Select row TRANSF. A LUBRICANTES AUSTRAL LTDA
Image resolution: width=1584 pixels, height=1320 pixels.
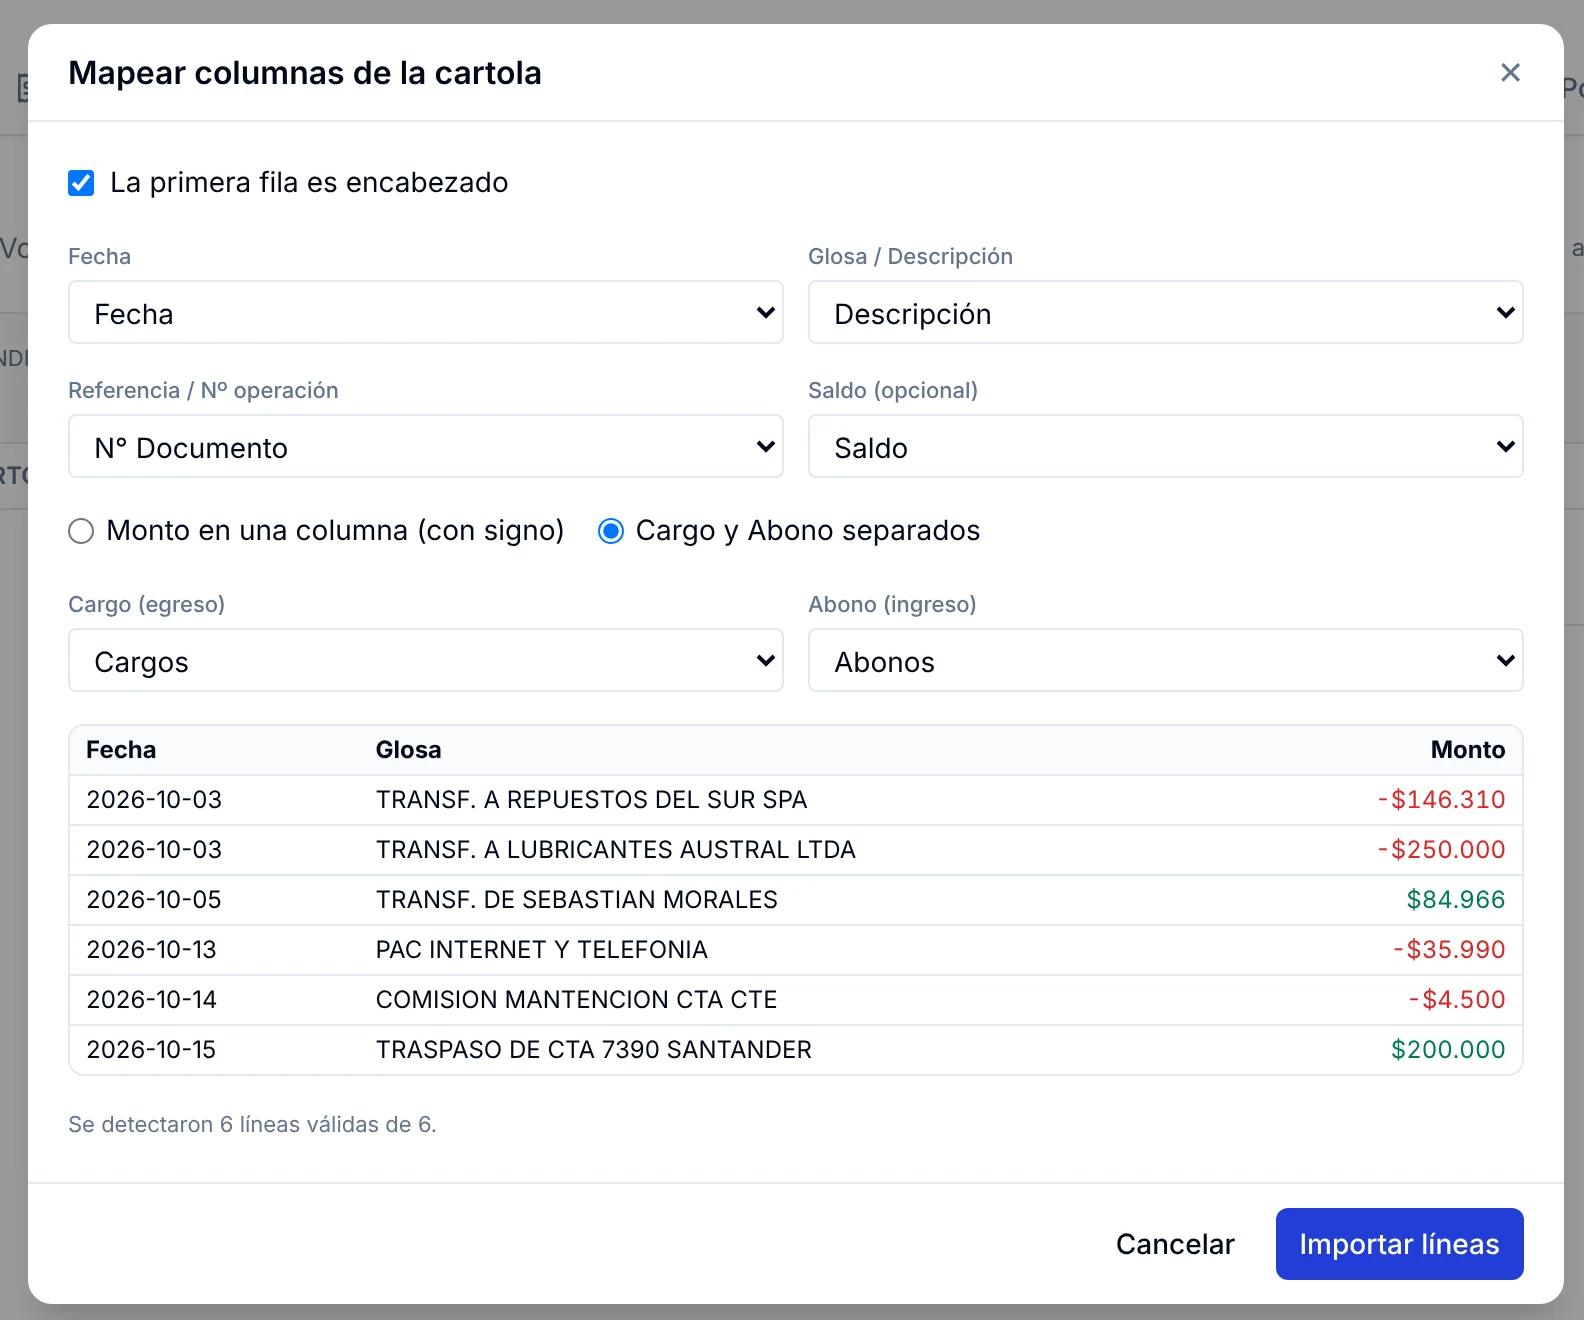796,850
